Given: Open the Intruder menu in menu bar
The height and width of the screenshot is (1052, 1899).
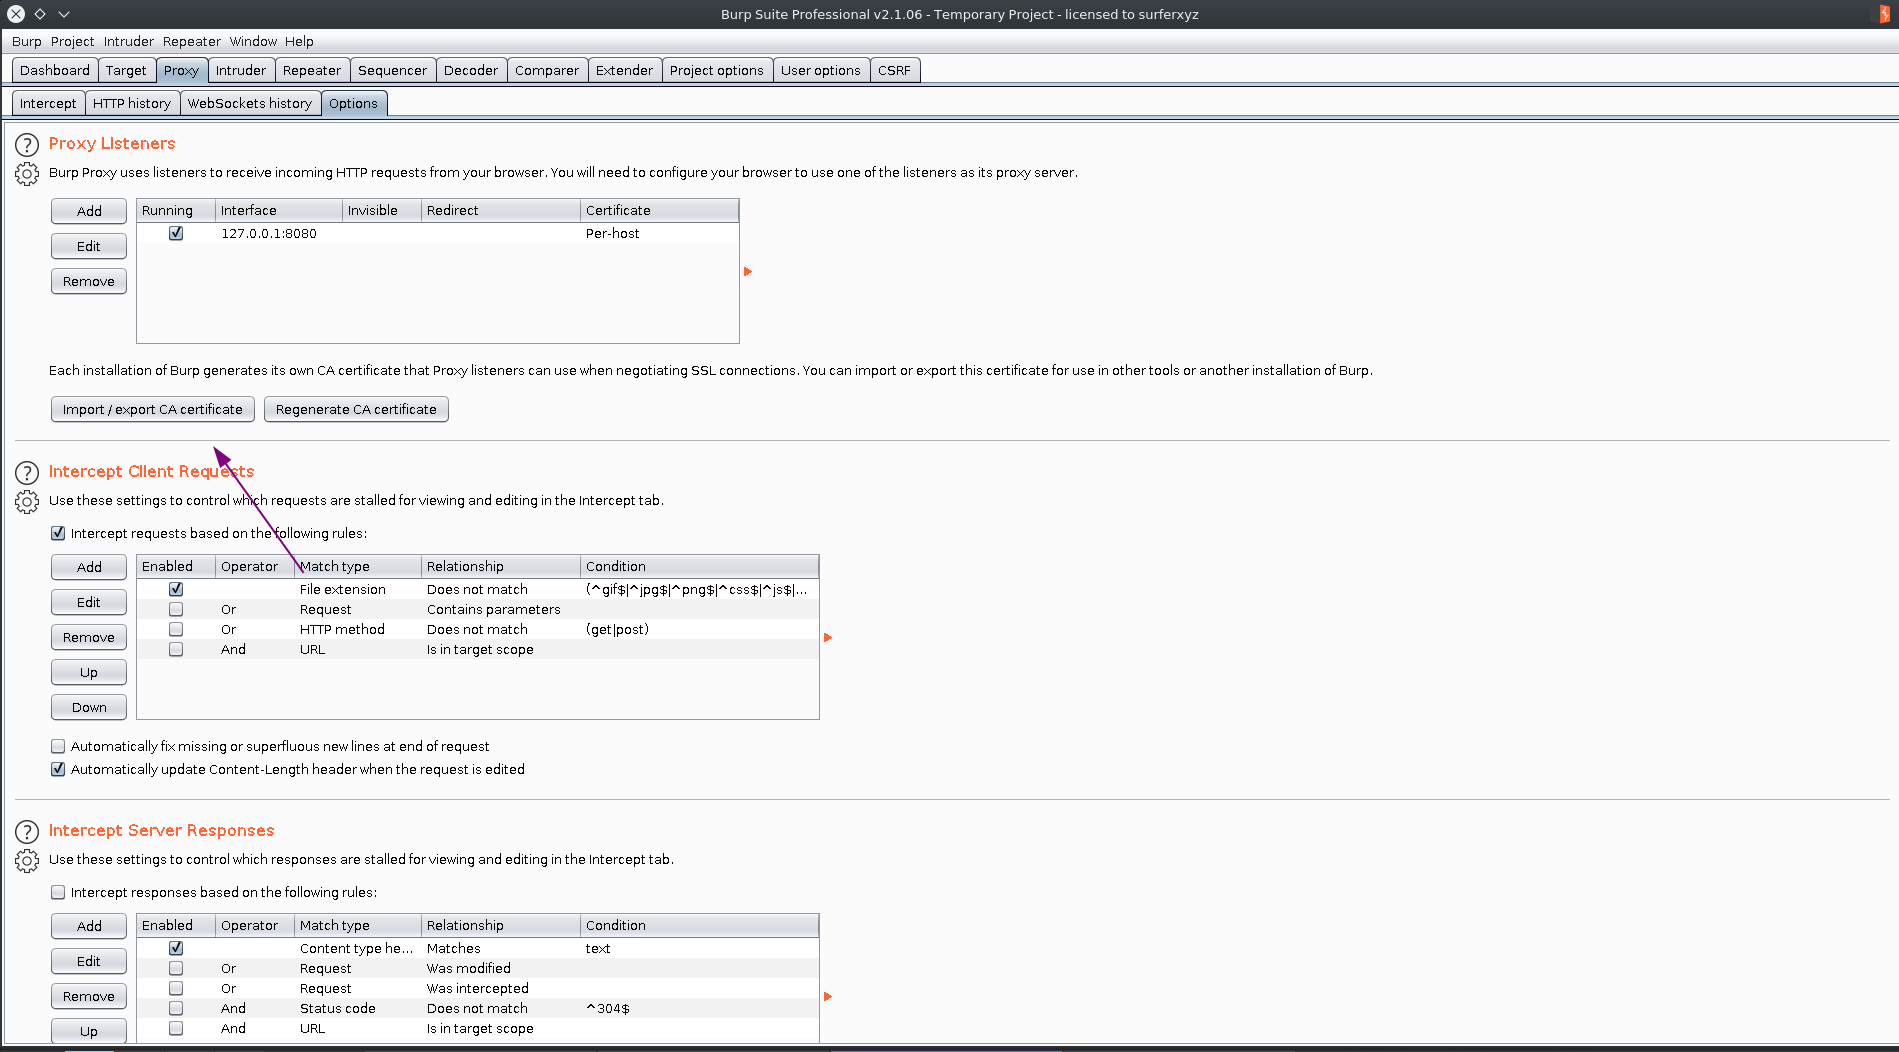Looking at the screenshot, I should coord(129,41).
